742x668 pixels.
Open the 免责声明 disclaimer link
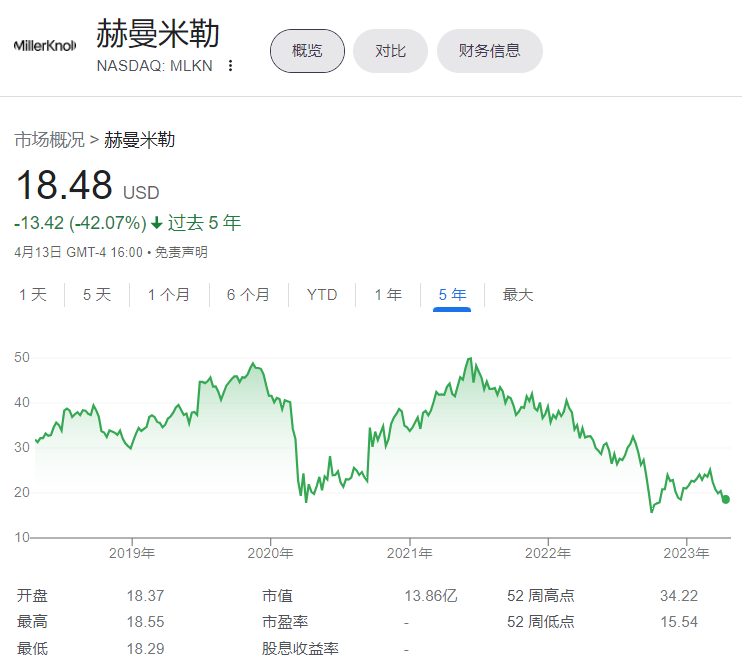pos(181,252)
